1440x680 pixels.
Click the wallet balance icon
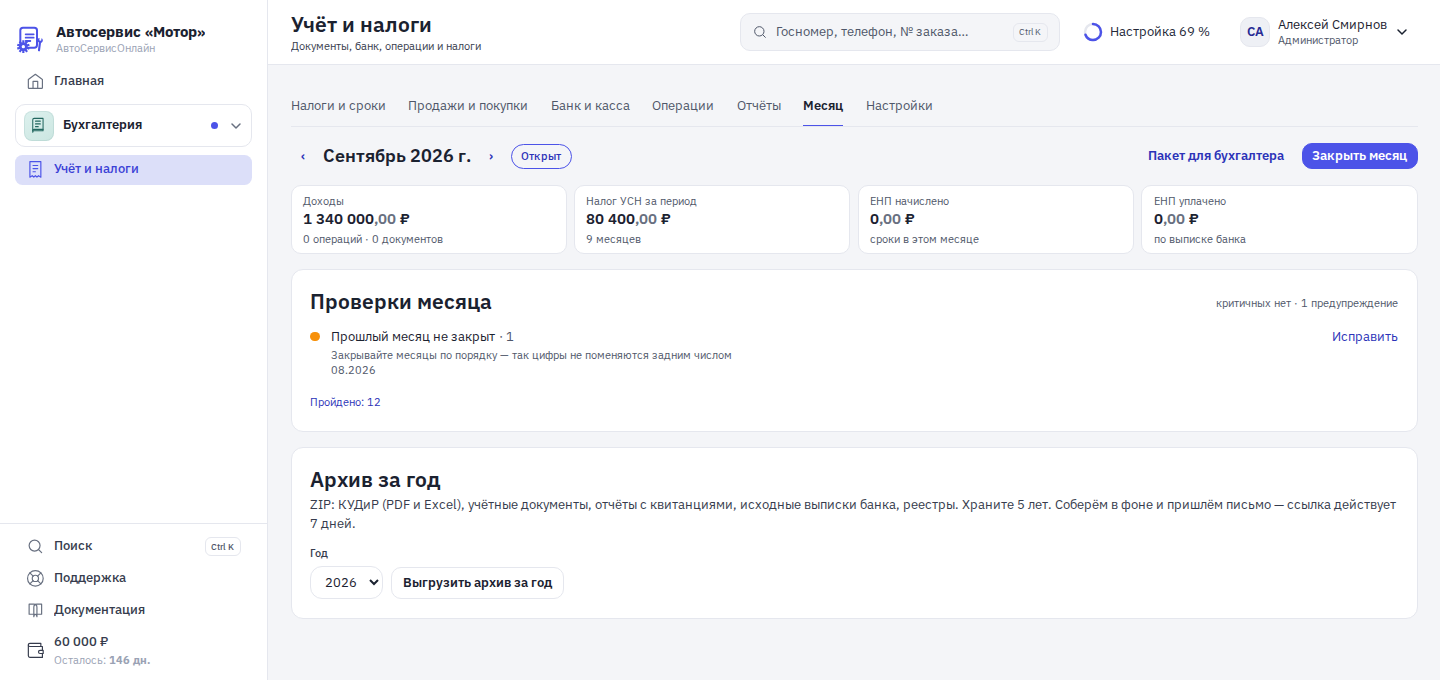35,650
